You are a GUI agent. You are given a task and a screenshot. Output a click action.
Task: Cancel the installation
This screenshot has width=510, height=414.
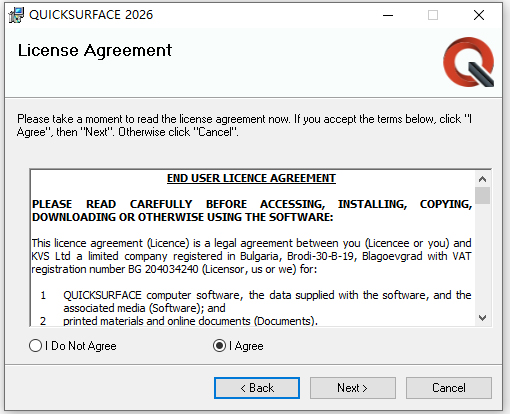[x=449, y=388]
